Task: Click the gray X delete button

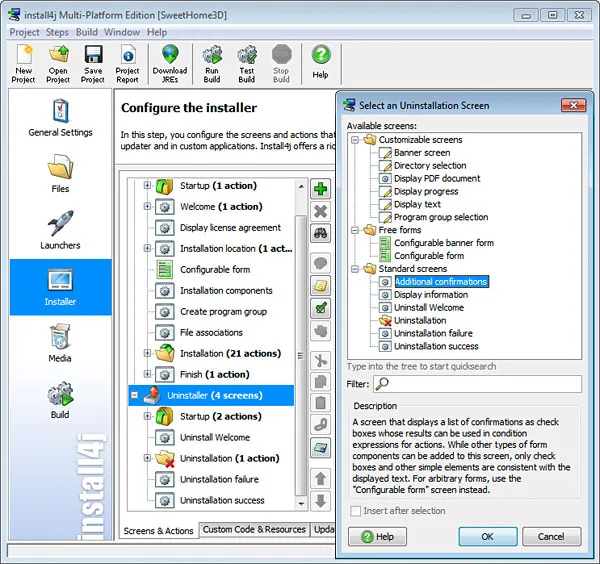Action: (321, 211)
